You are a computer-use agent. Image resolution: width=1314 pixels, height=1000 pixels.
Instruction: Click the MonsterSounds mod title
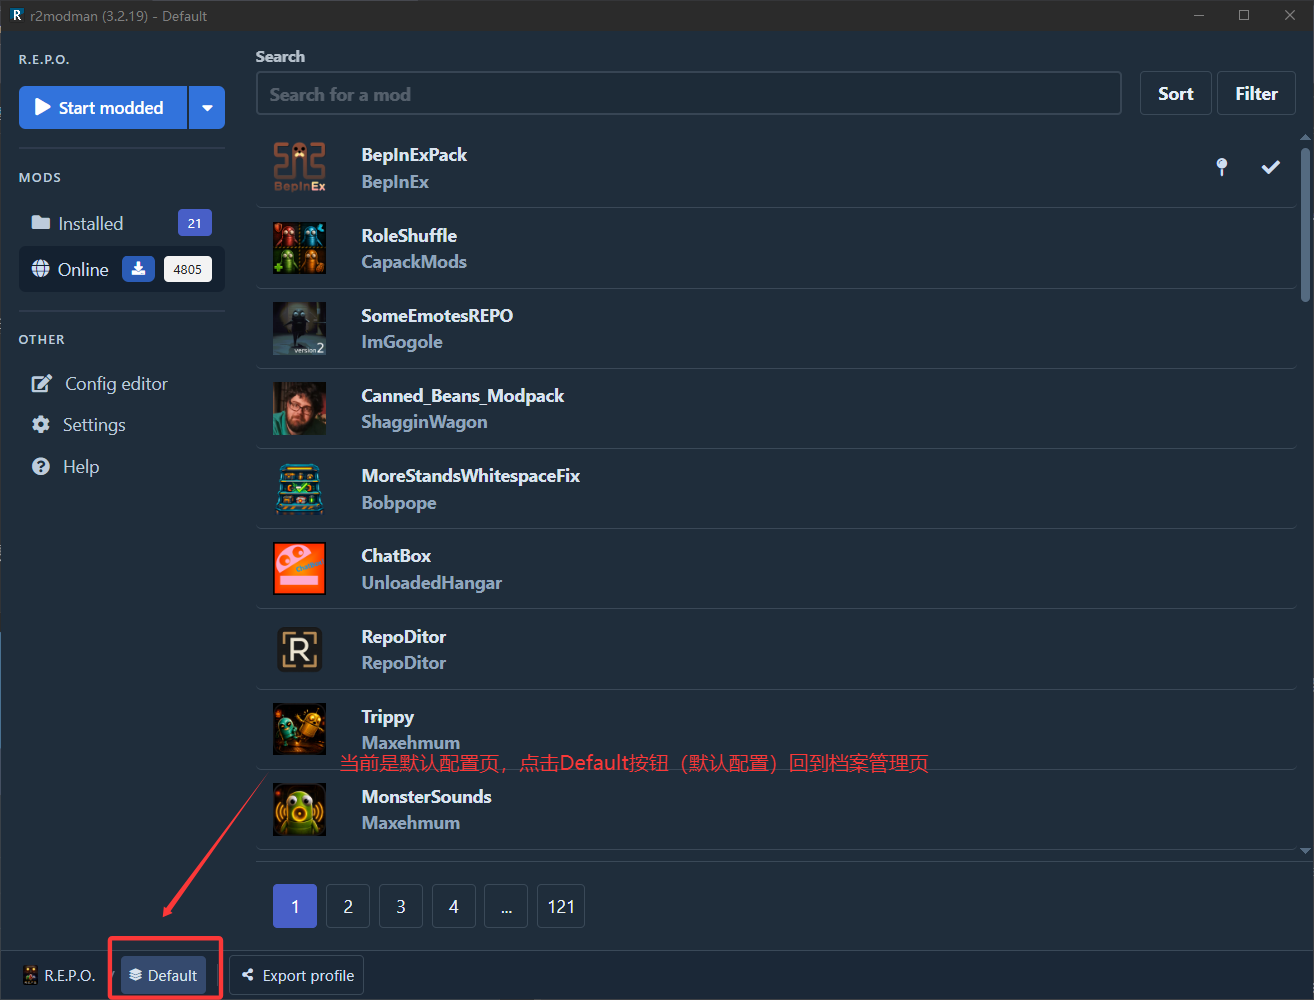[x=426, y=797]
